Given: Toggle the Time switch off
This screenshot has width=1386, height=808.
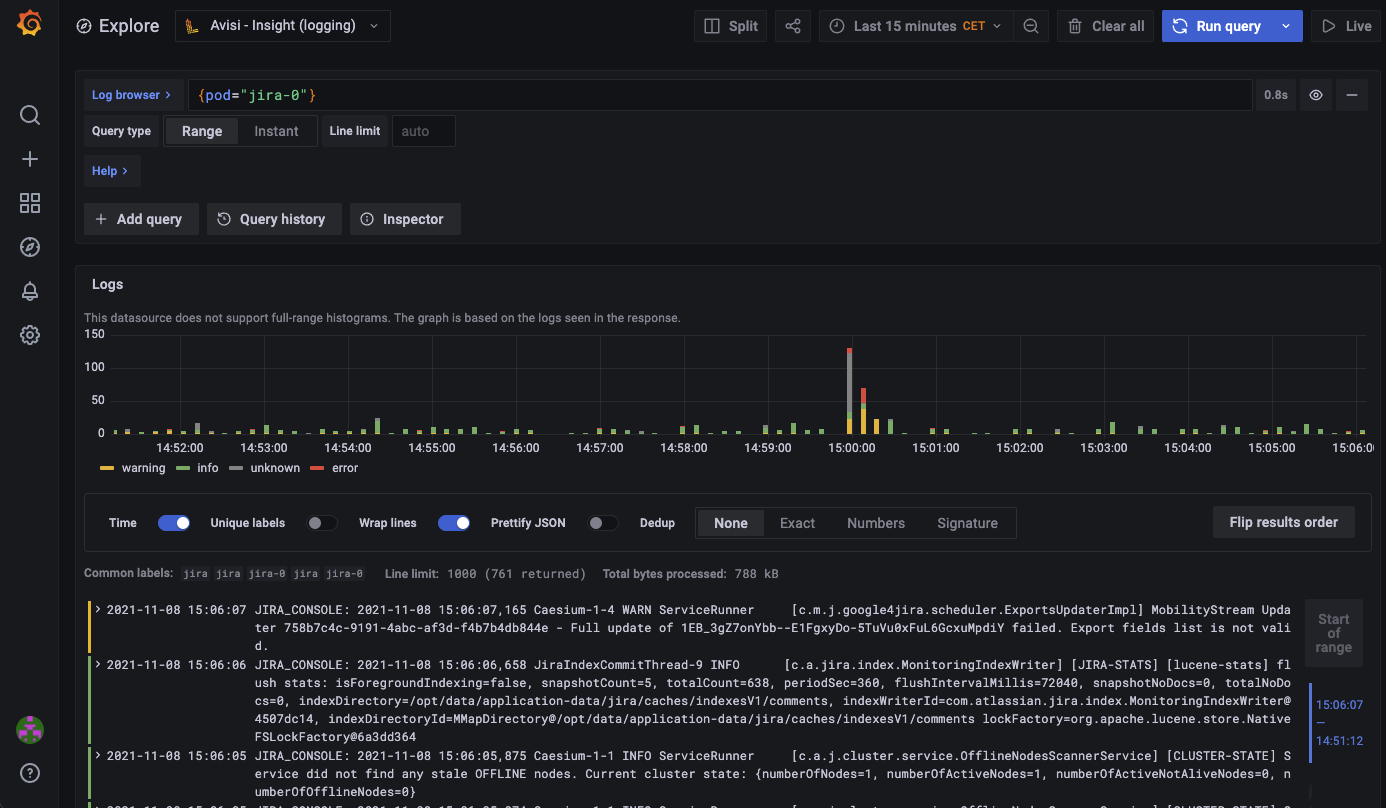Looking at the screenshot, I should tap(174, 523).
